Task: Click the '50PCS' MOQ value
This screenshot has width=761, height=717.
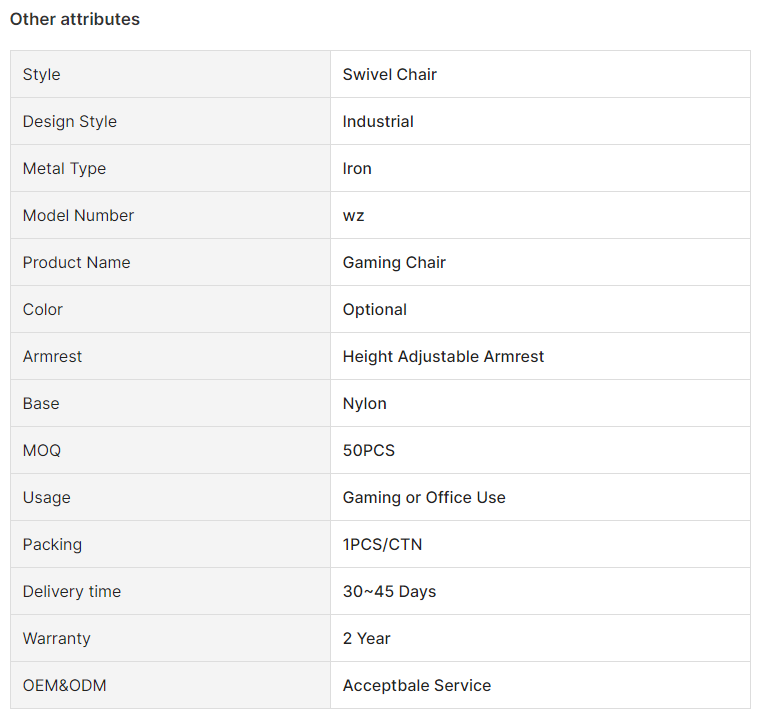Action: click(369, 450)
